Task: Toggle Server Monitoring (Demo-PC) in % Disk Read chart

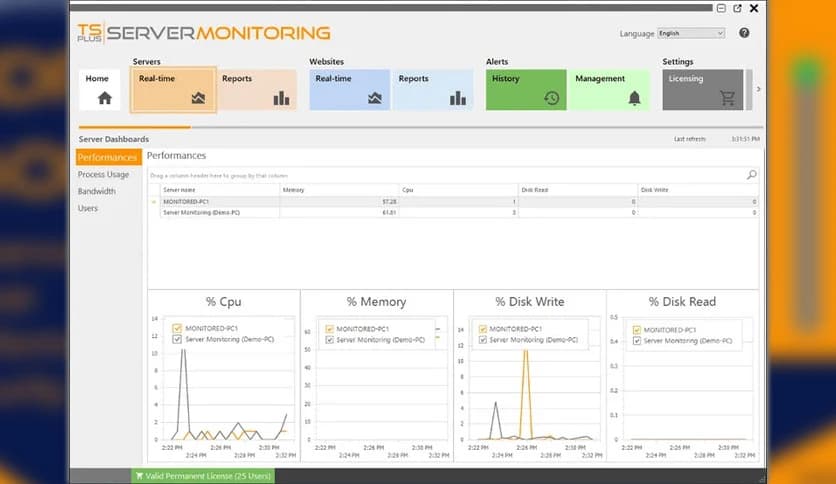Action: click(637, 341)
